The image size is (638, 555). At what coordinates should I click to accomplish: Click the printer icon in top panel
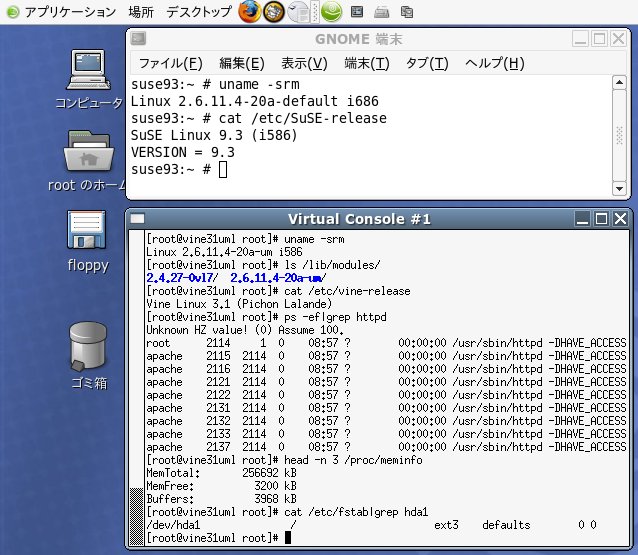382,12
